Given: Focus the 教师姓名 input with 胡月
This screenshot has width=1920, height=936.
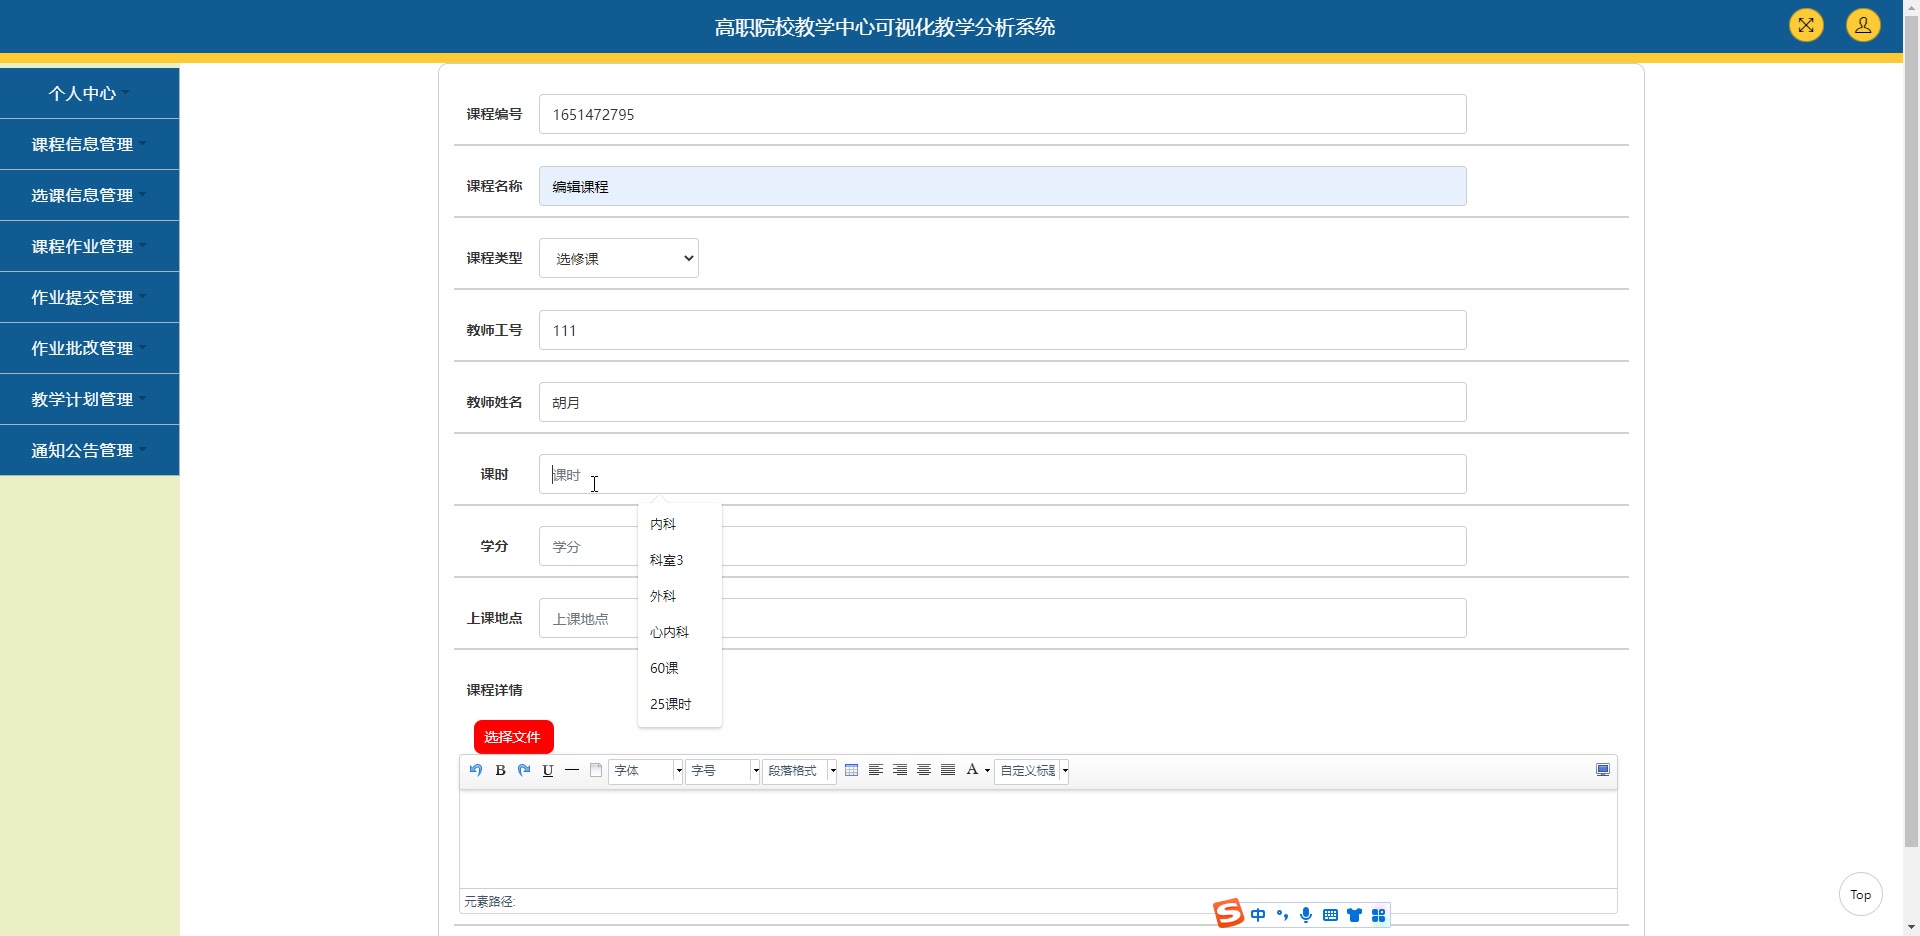Looking at the screenshot, I should click(1003, 402).
